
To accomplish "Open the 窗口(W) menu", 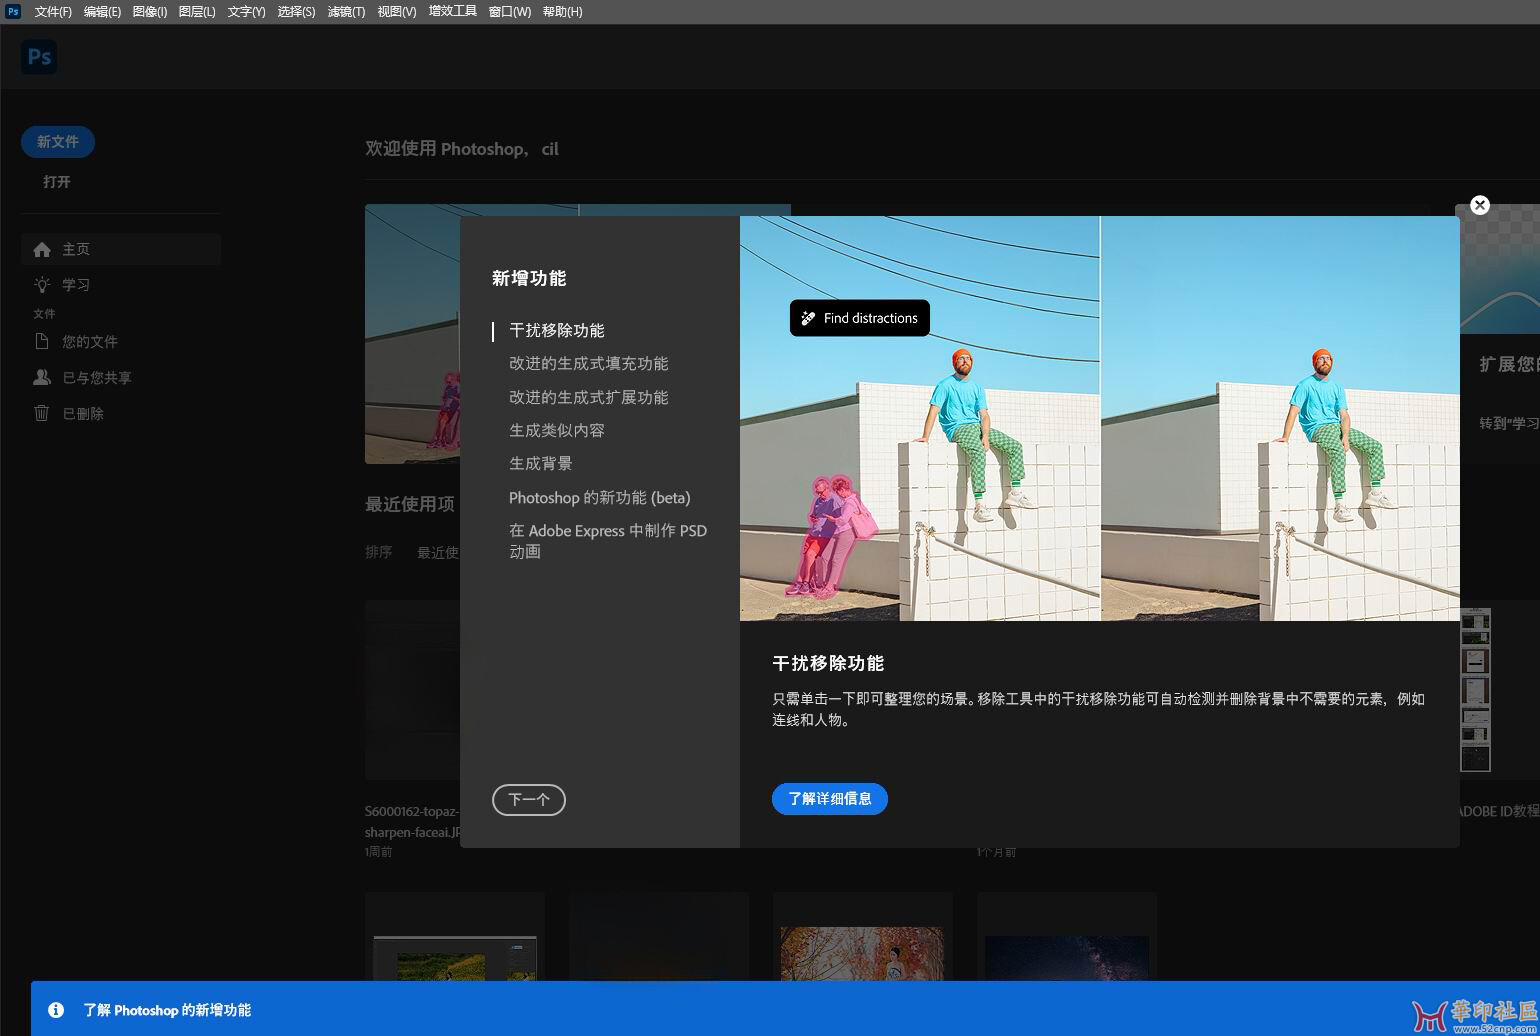I will [509, 12].
